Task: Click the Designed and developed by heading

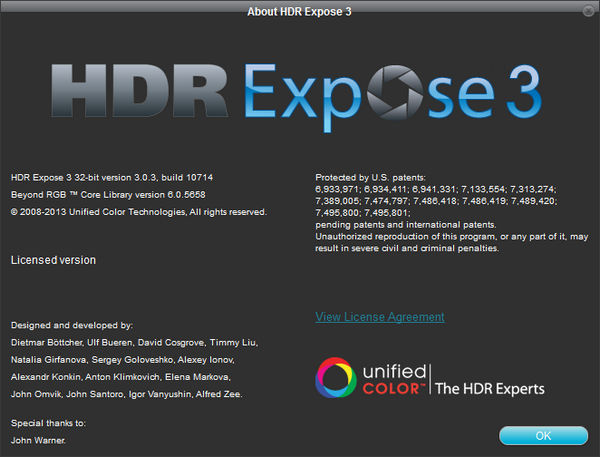Action: coord(71,326)
